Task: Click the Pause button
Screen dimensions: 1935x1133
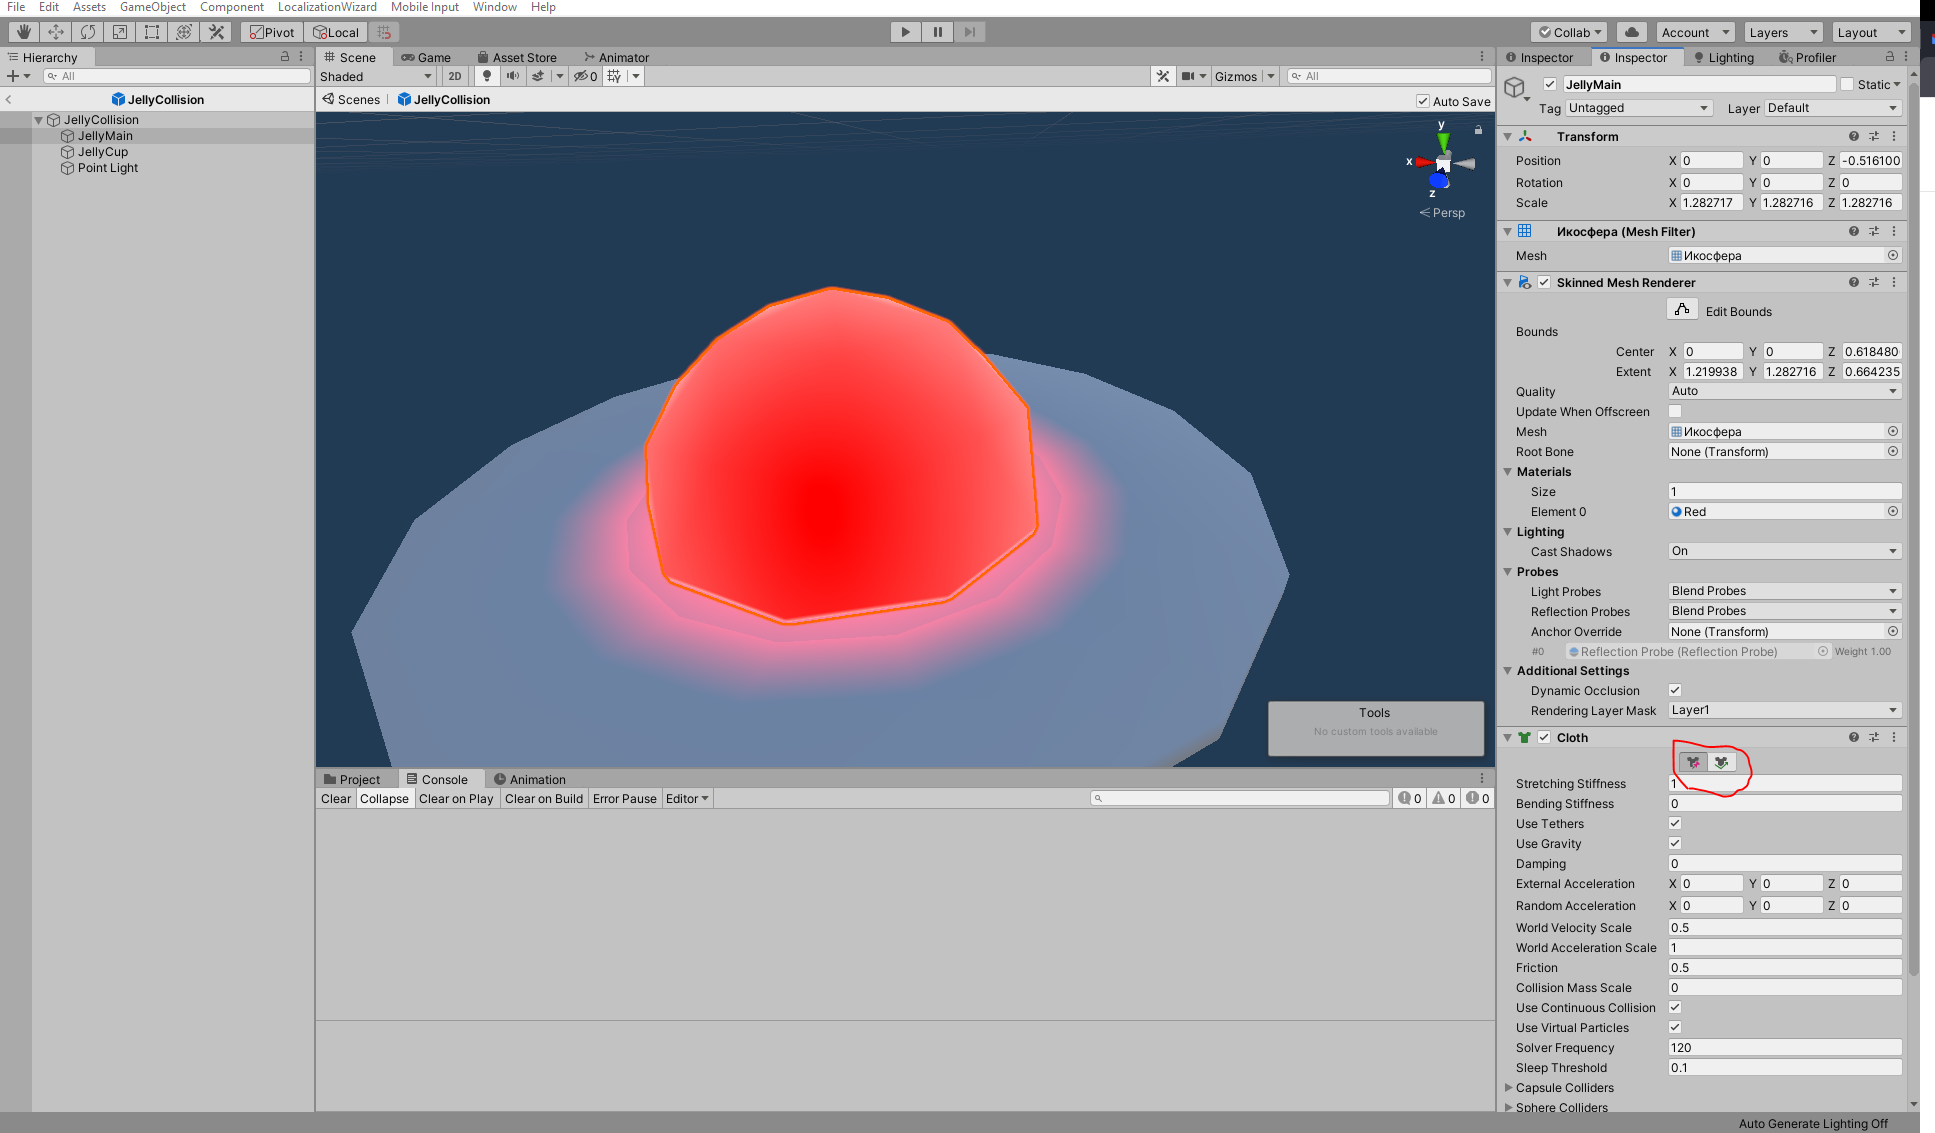Action: pyautogui.click(x=937, y=32)
